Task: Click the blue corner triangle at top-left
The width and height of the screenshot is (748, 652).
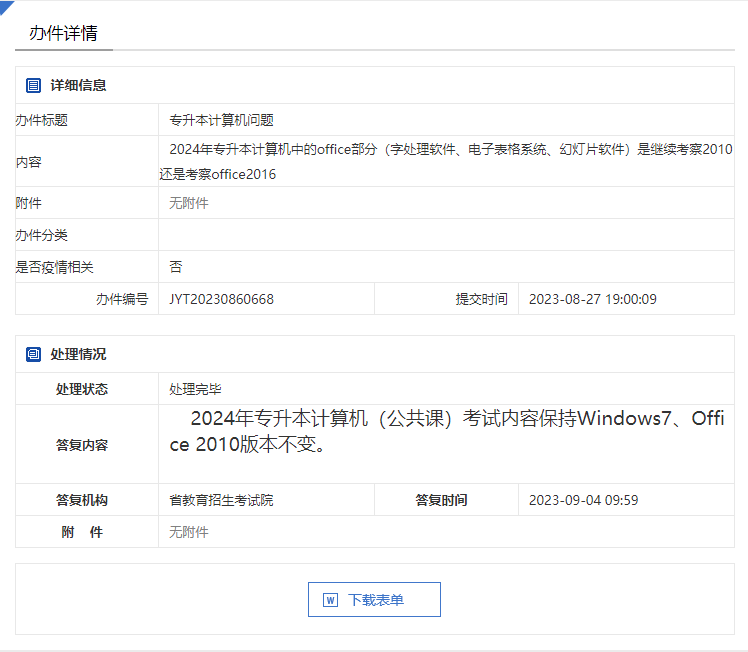Action: pos(6,7)
